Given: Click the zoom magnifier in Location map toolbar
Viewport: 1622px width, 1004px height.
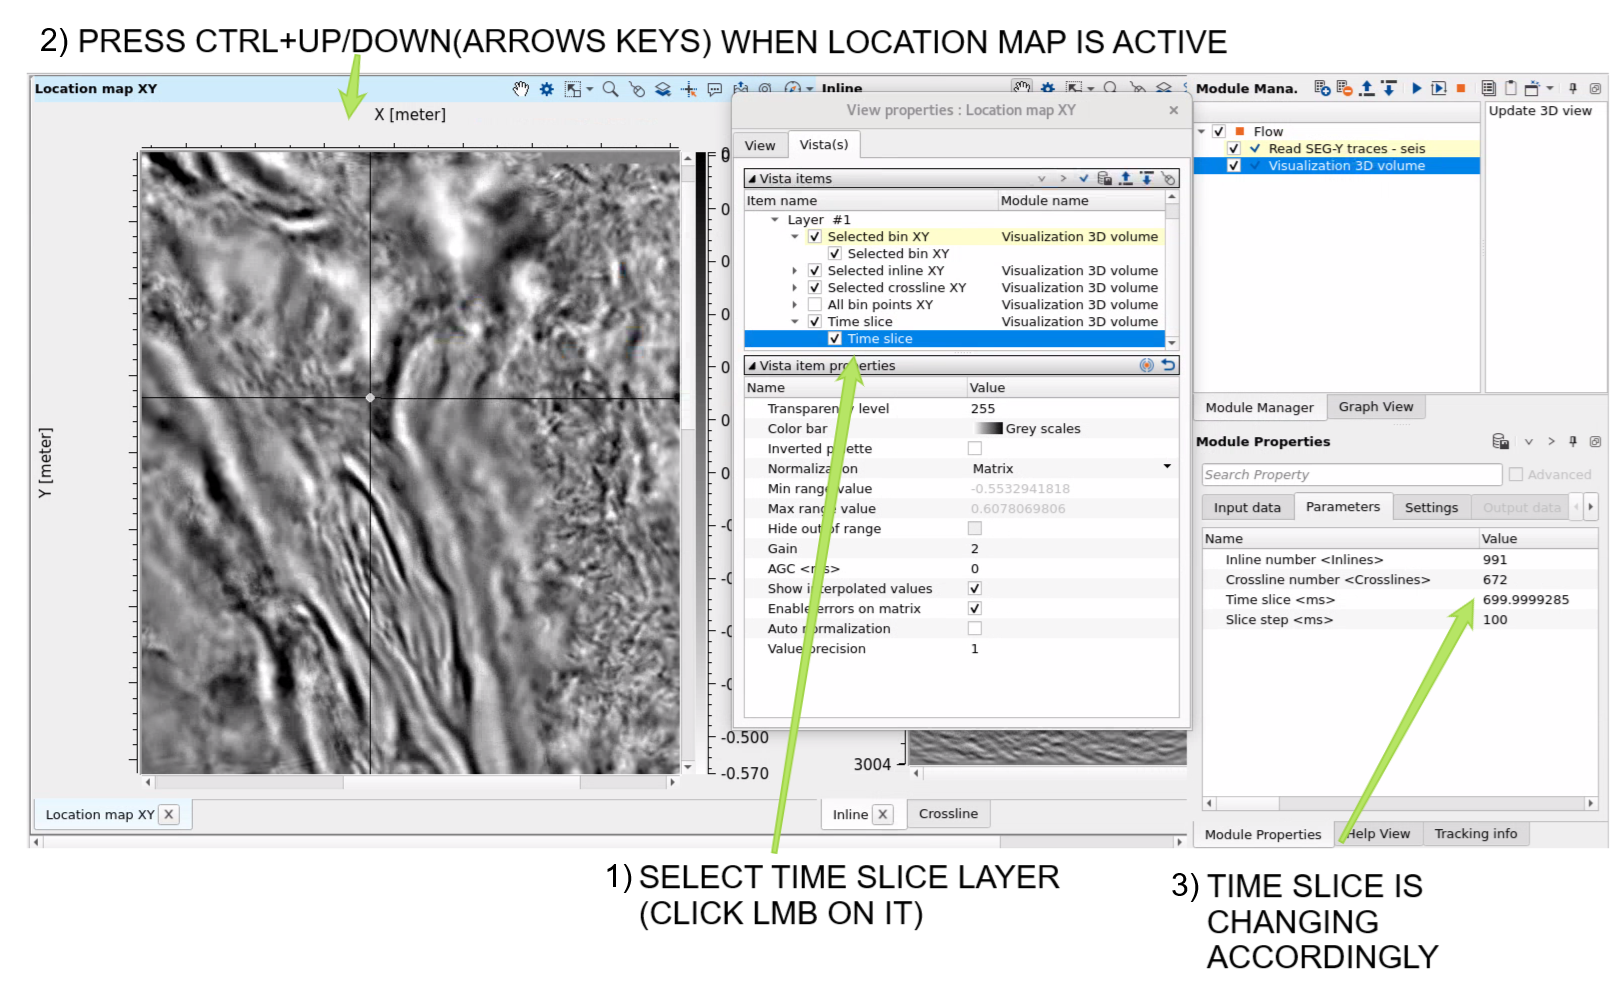Looking at the screenshot, I should pos(610,89).
